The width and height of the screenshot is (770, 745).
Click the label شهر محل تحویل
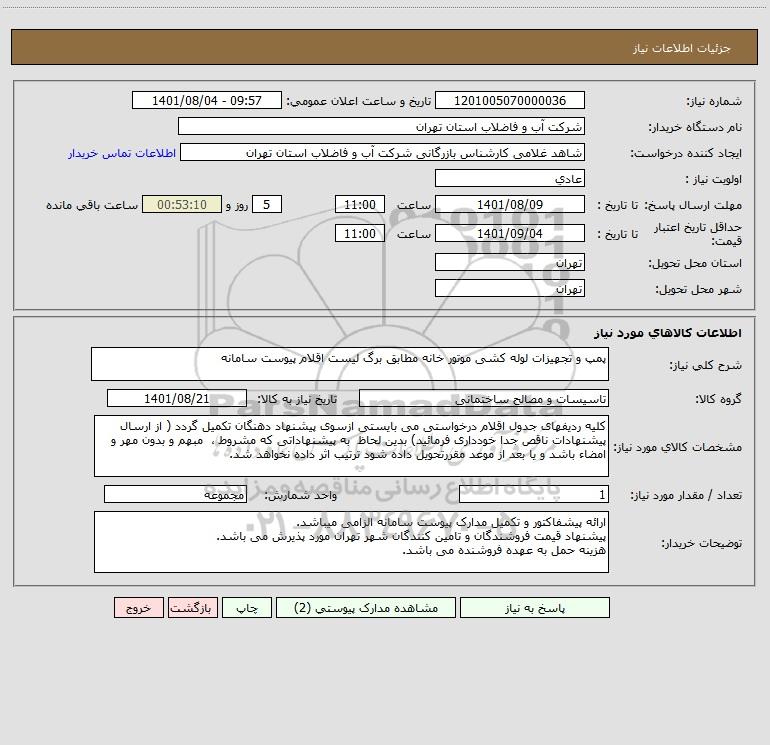click(699, 290)
